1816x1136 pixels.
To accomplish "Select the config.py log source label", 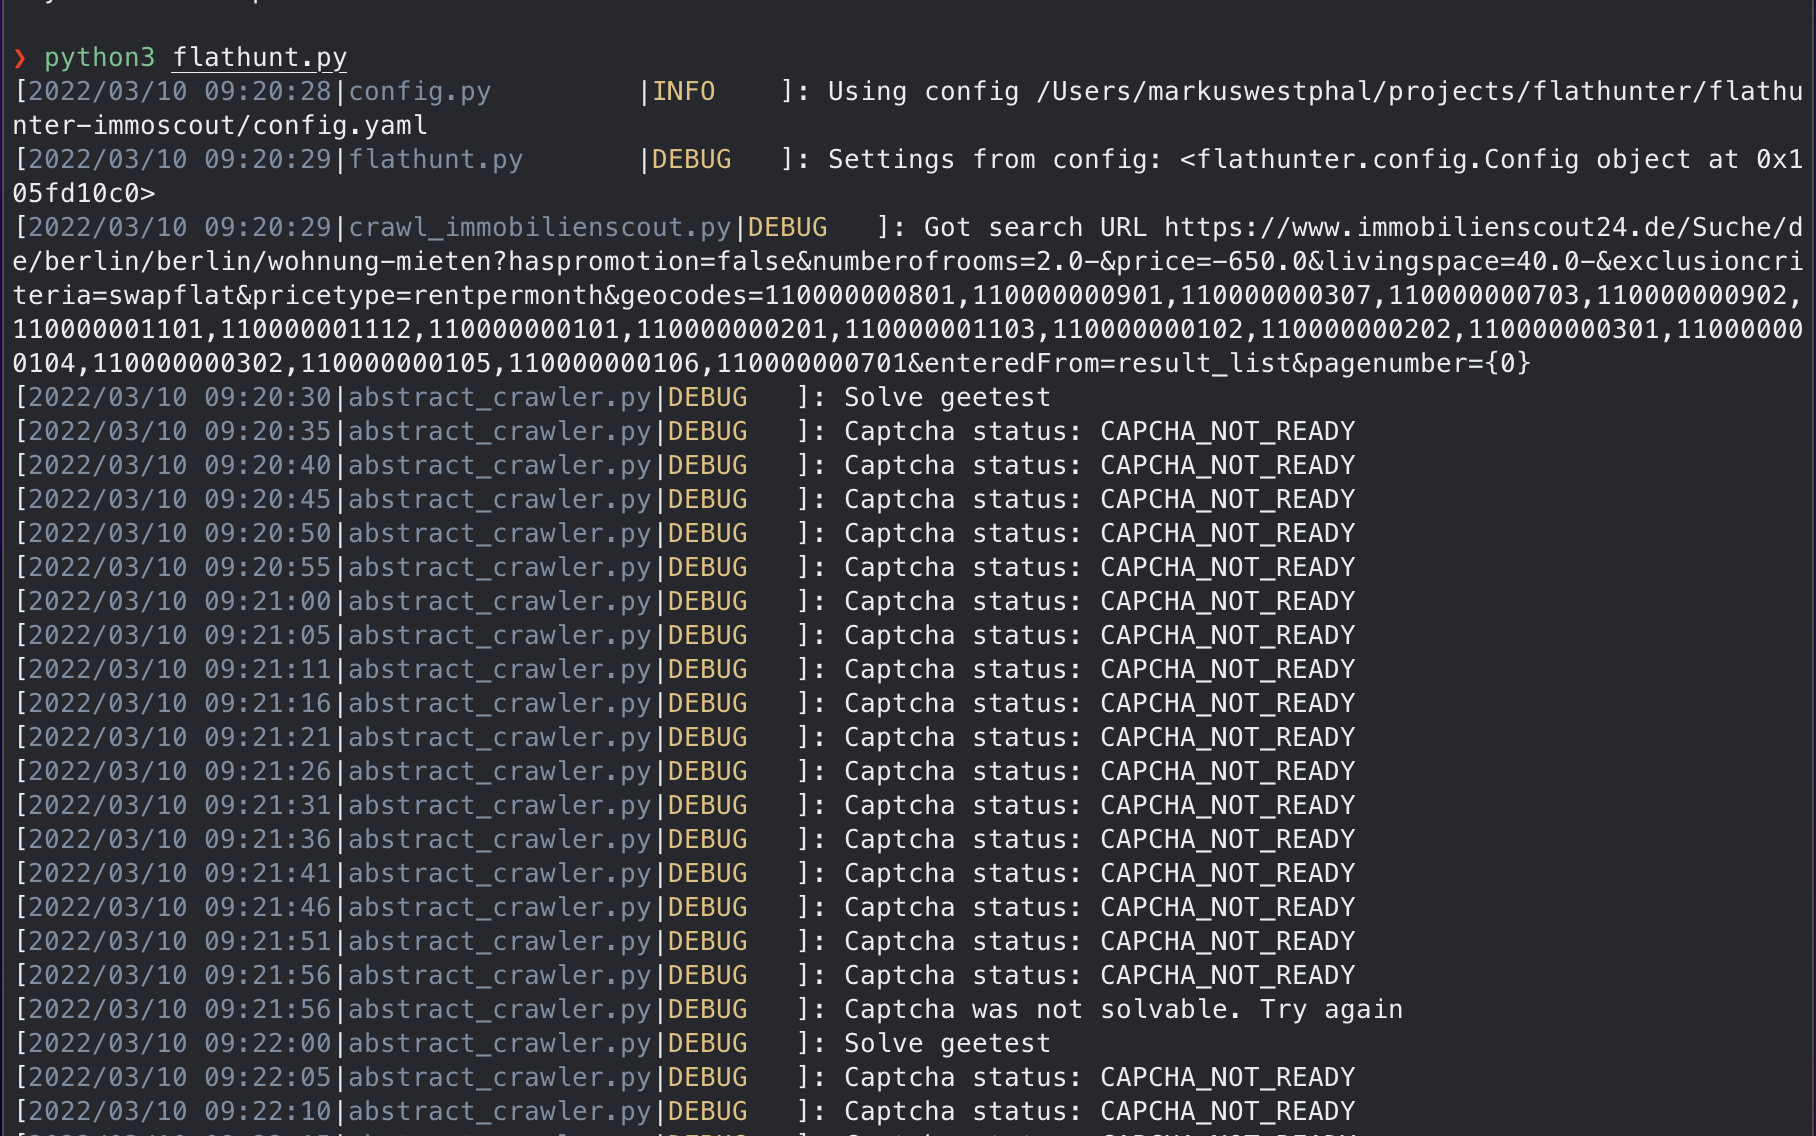I will tap(419, 91).
